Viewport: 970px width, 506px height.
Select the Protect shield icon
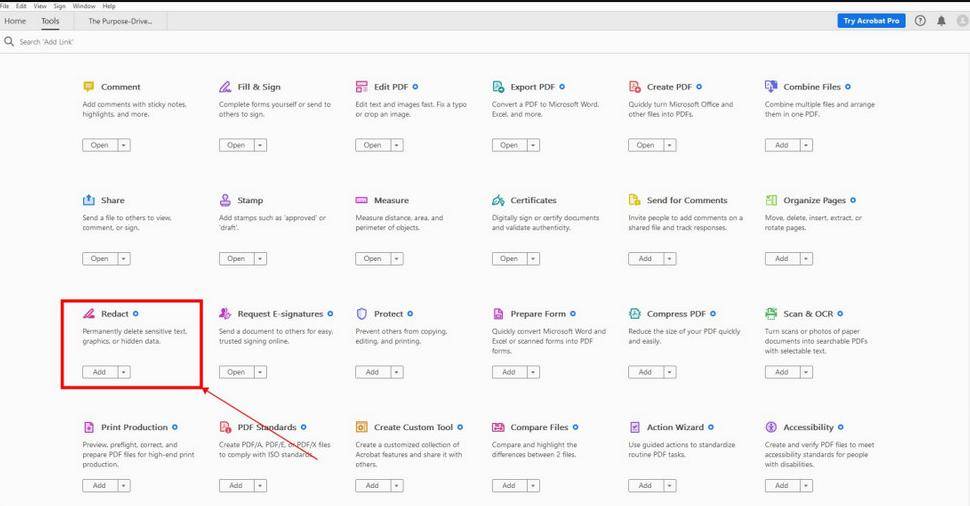[x=362, y=314]
